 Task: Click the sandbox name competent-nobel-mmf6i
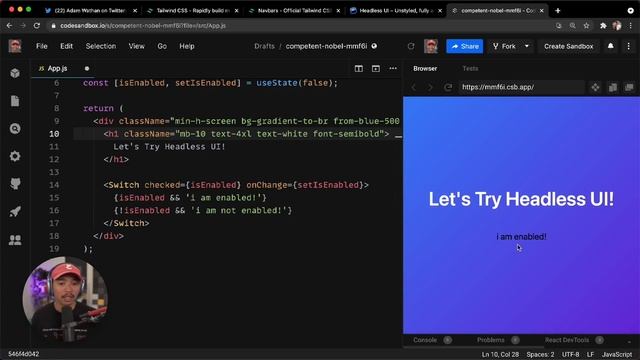click(326, 46)
